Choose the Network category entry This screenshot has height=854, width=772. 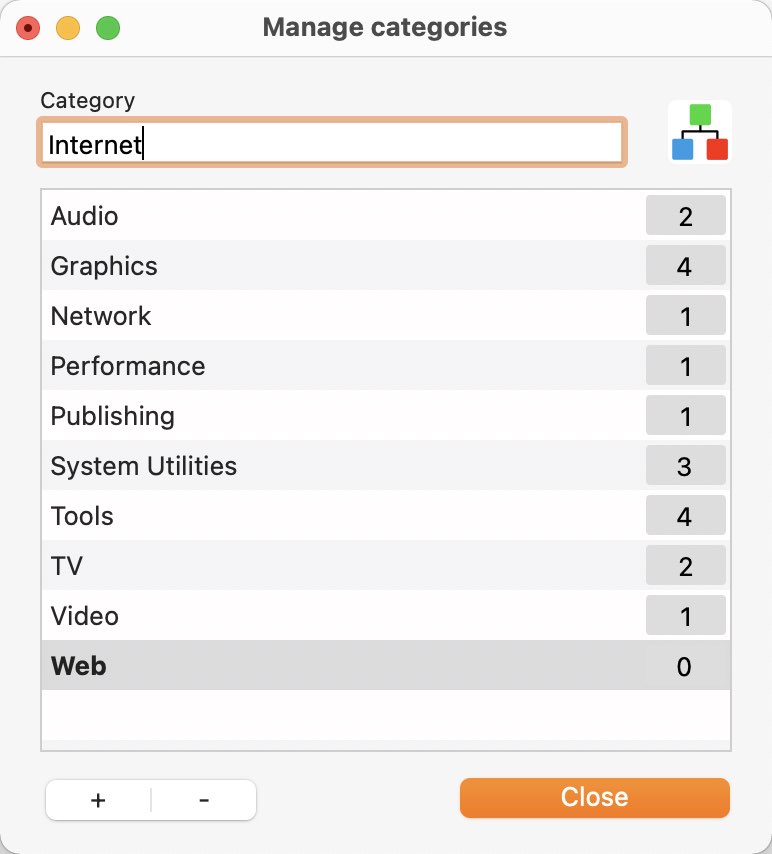click(386, 316)
